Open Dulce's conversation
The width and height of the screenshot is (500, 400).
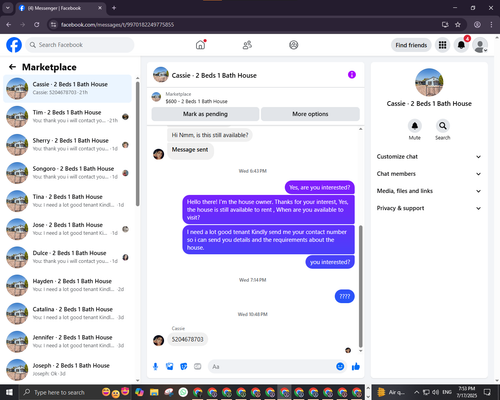pos(67,257)
